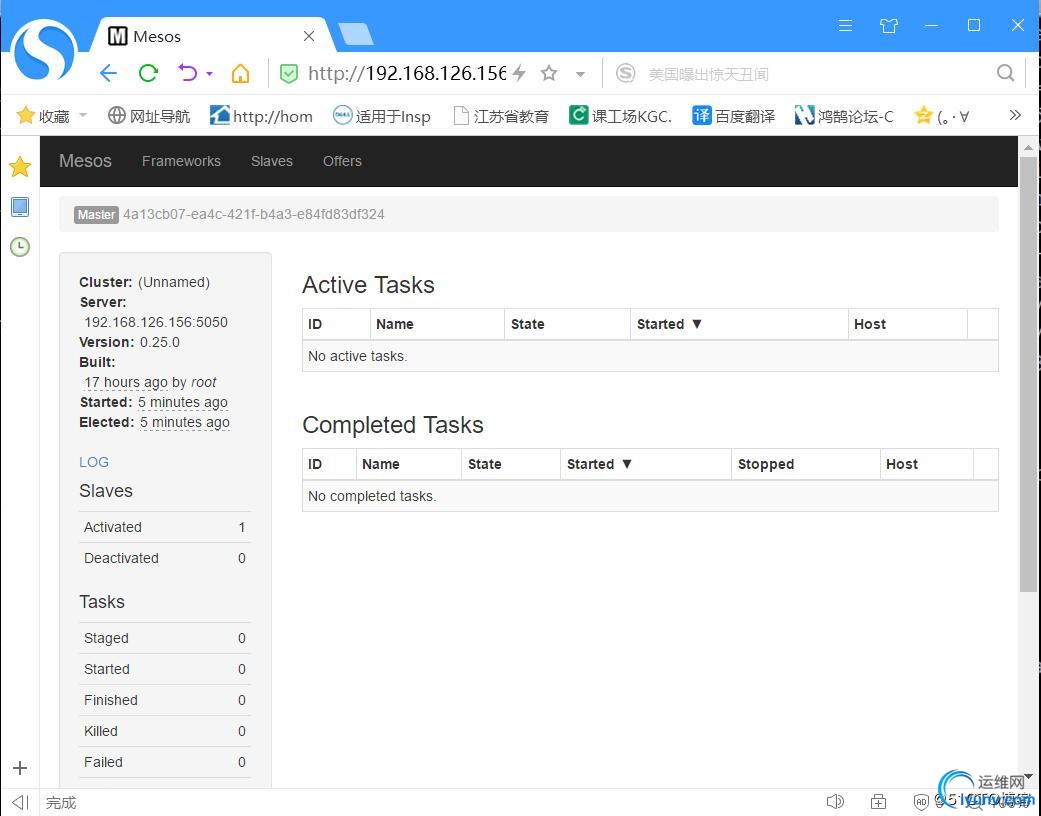Open the 百度翻译 bookmark
The image size is (1041, 816).
[734, 116]
